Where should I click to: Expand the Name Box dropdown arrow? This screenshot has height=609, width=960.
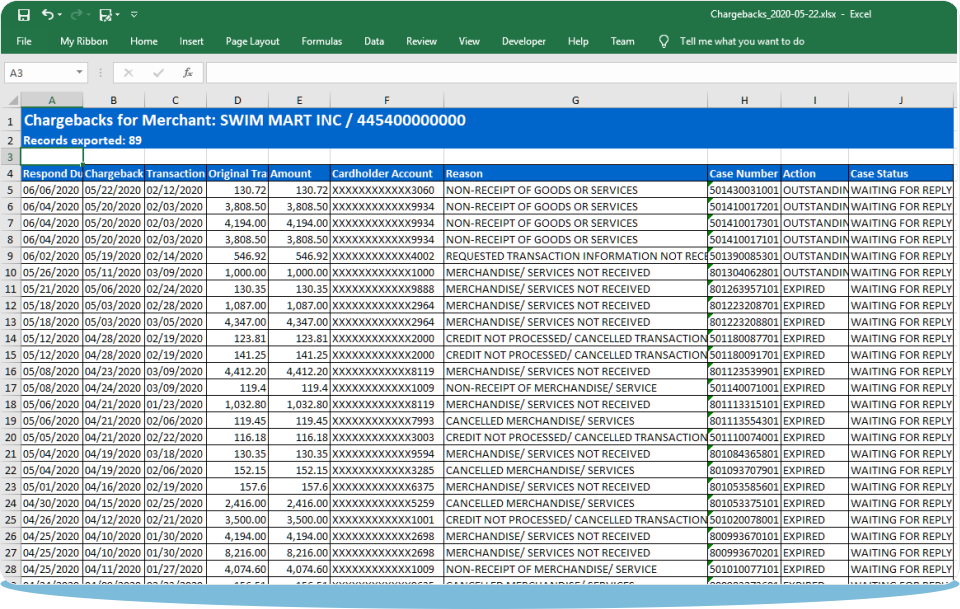pos(80,72)
